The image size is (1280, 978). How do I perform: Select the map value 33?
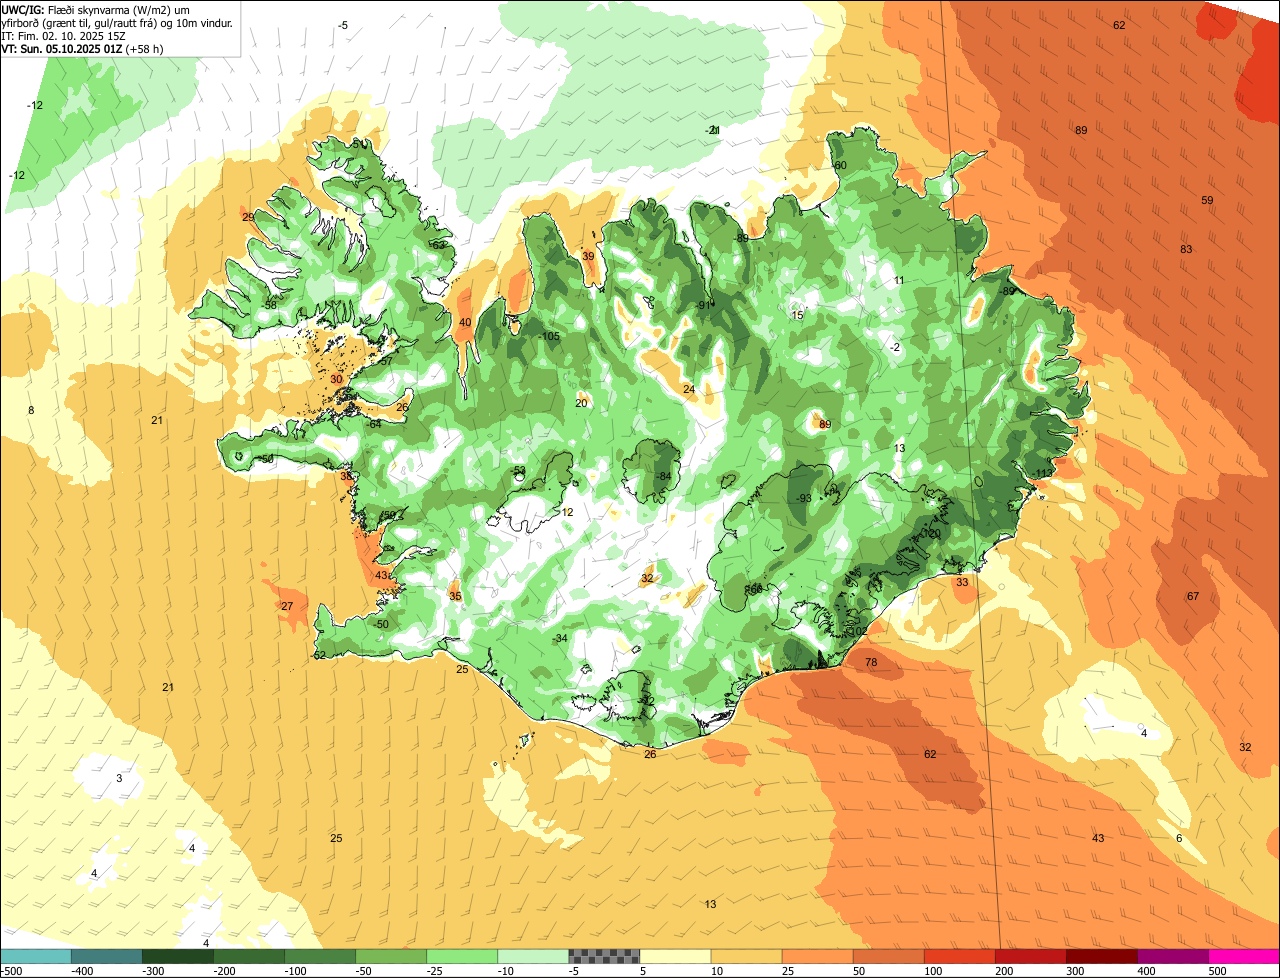pyautogui.click(x=962, y=582)
